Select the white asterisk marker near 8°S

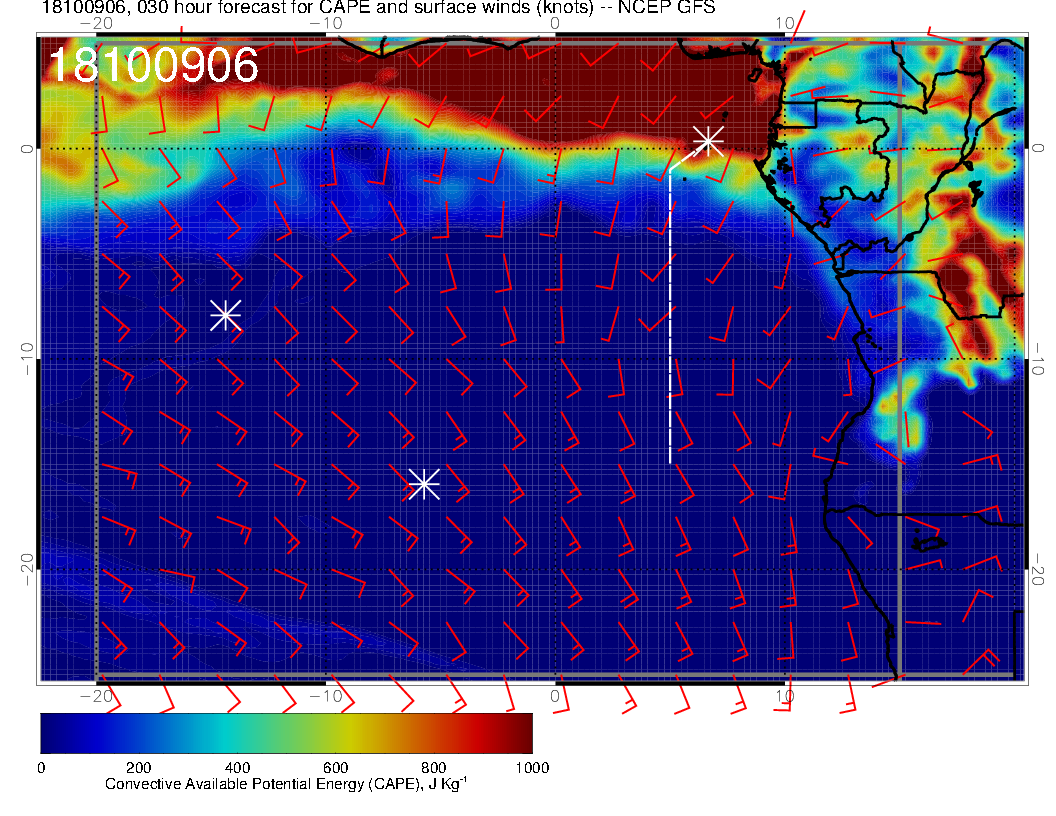pyautogui.click(x=225, y=314)
